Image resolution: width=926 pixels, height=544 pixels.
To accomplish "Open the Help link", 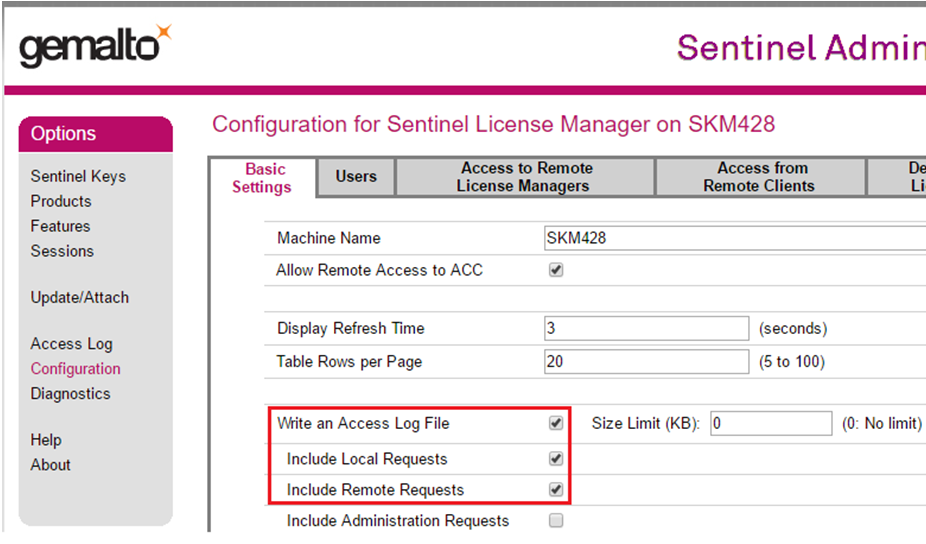I will coord(46,439).
